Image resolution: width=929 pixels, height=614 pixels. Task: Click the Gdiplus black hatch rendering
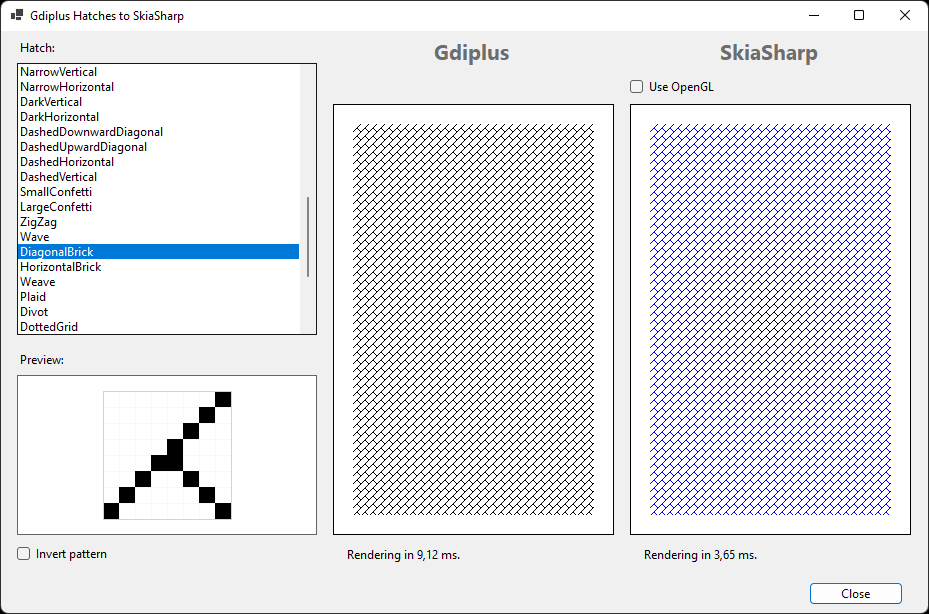[x=473, y=319]
